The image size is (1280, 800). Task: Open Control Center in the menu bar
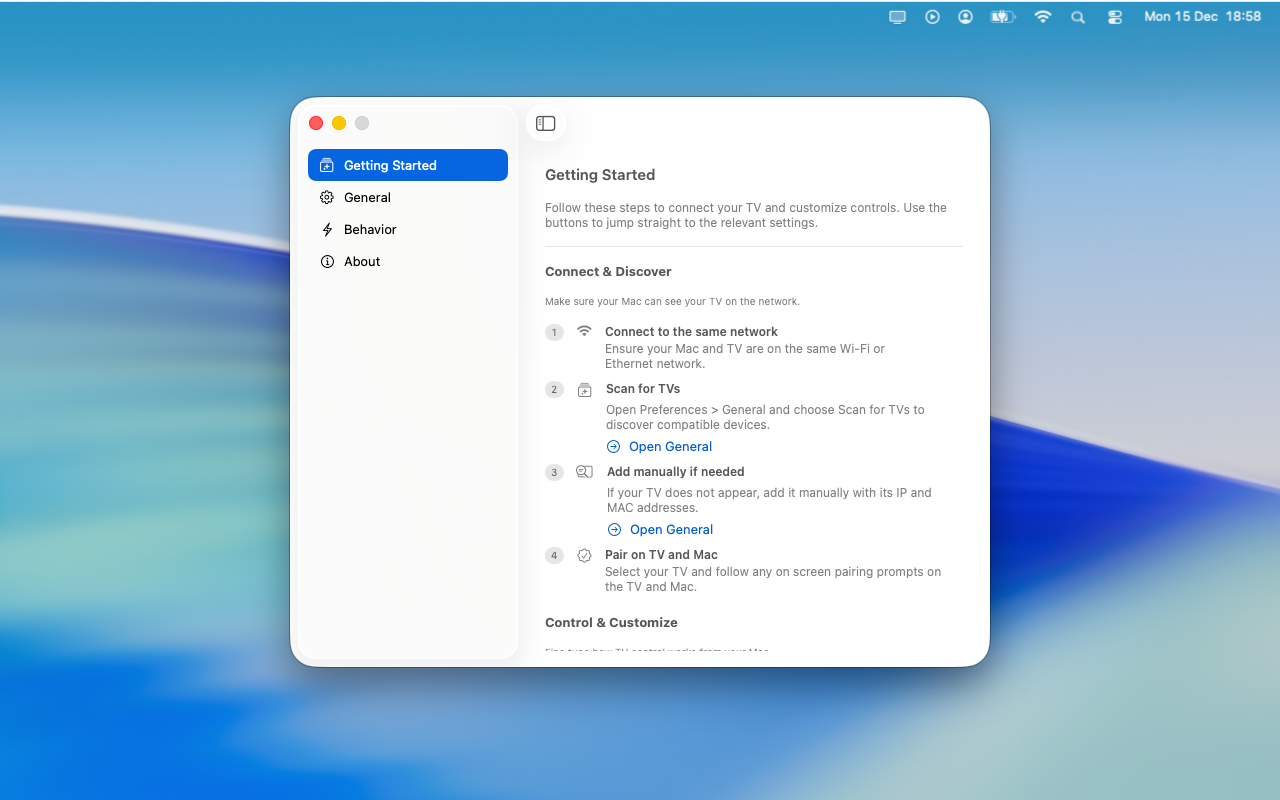tap(1115, 17)
